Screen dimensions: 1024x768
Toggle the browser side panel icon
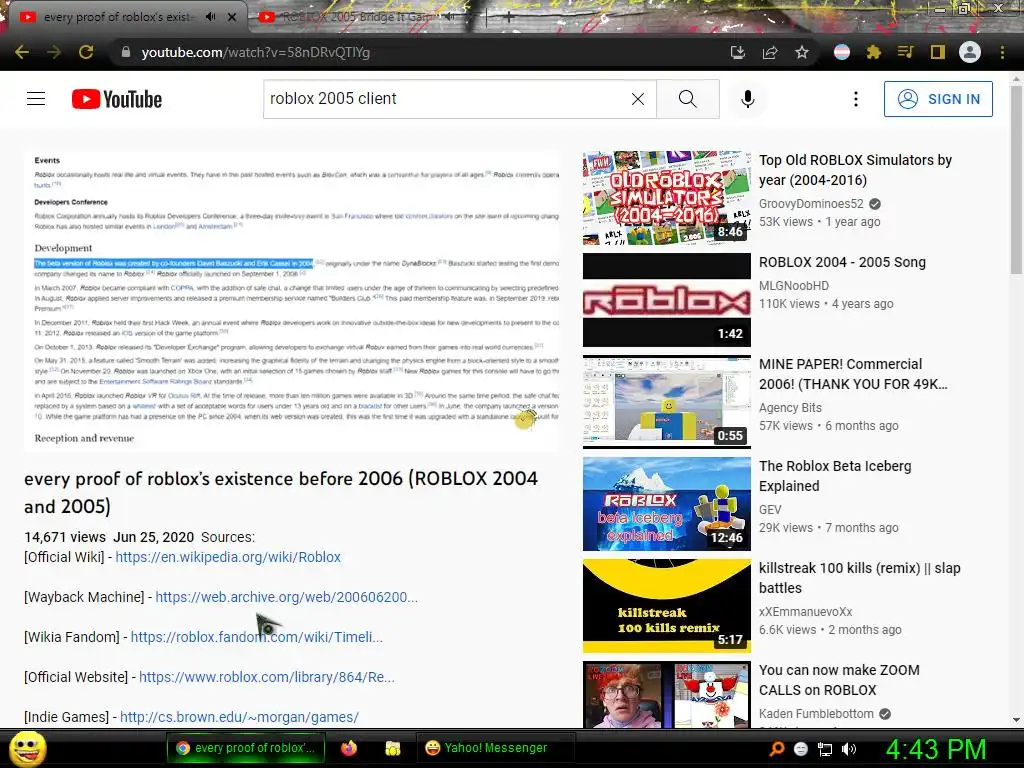point(938,52)
